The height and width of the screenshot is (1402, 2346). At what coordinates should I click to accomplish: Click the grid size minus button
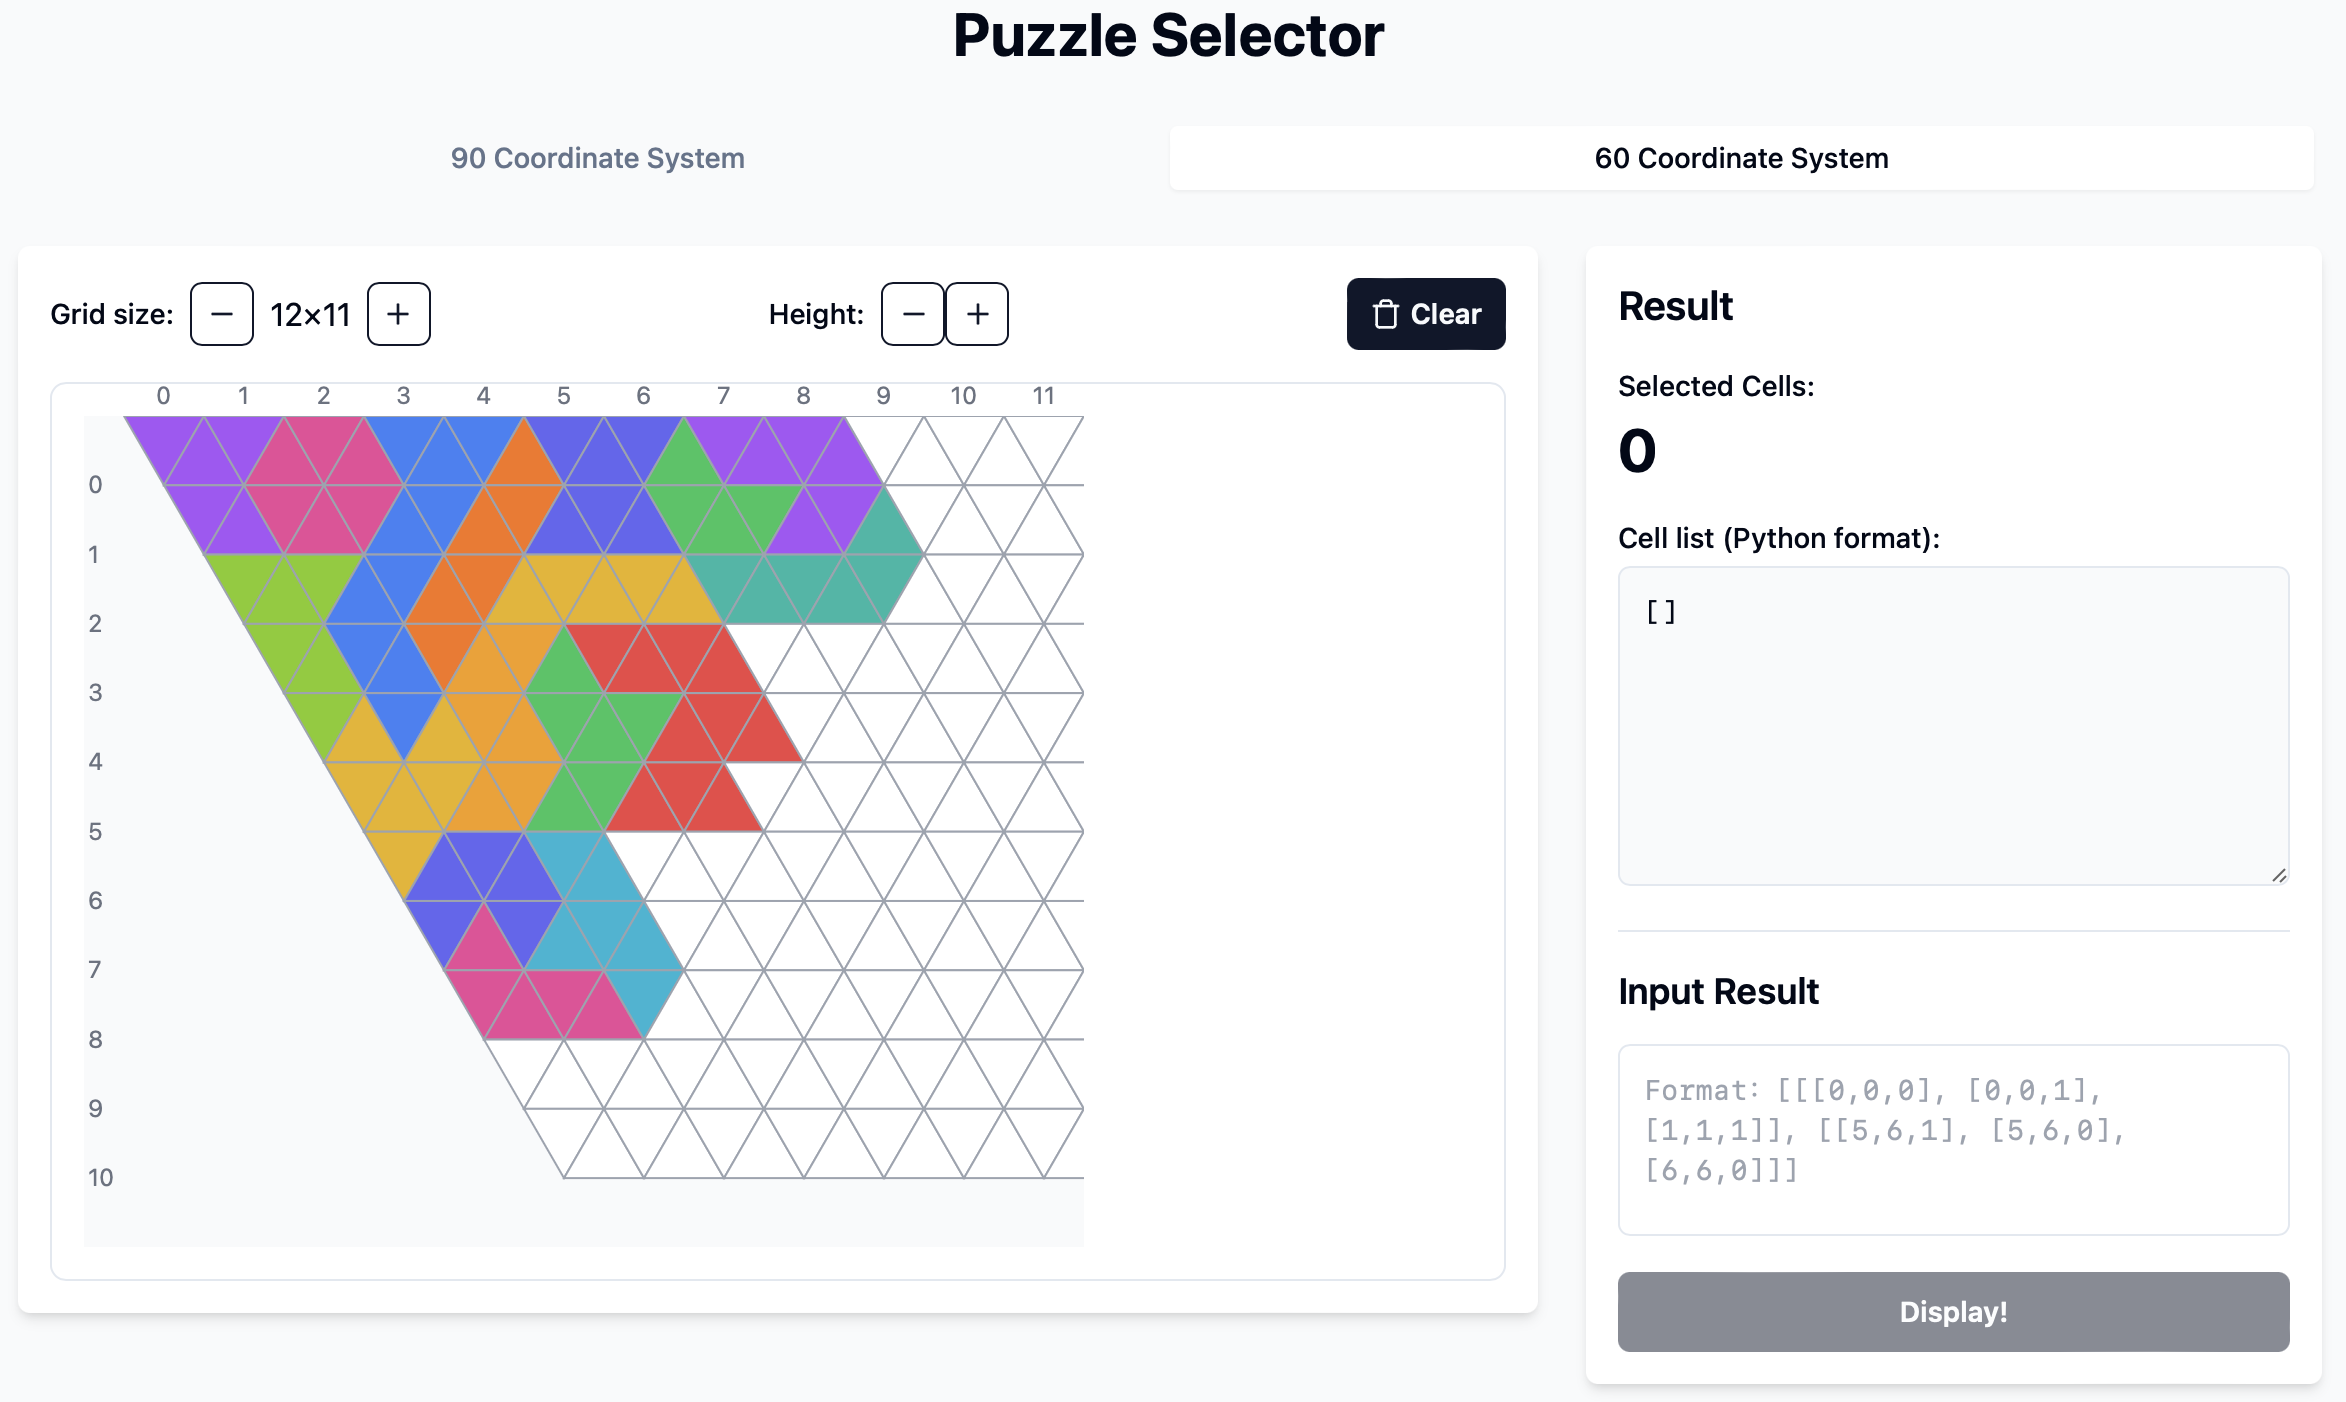point(221,314)
